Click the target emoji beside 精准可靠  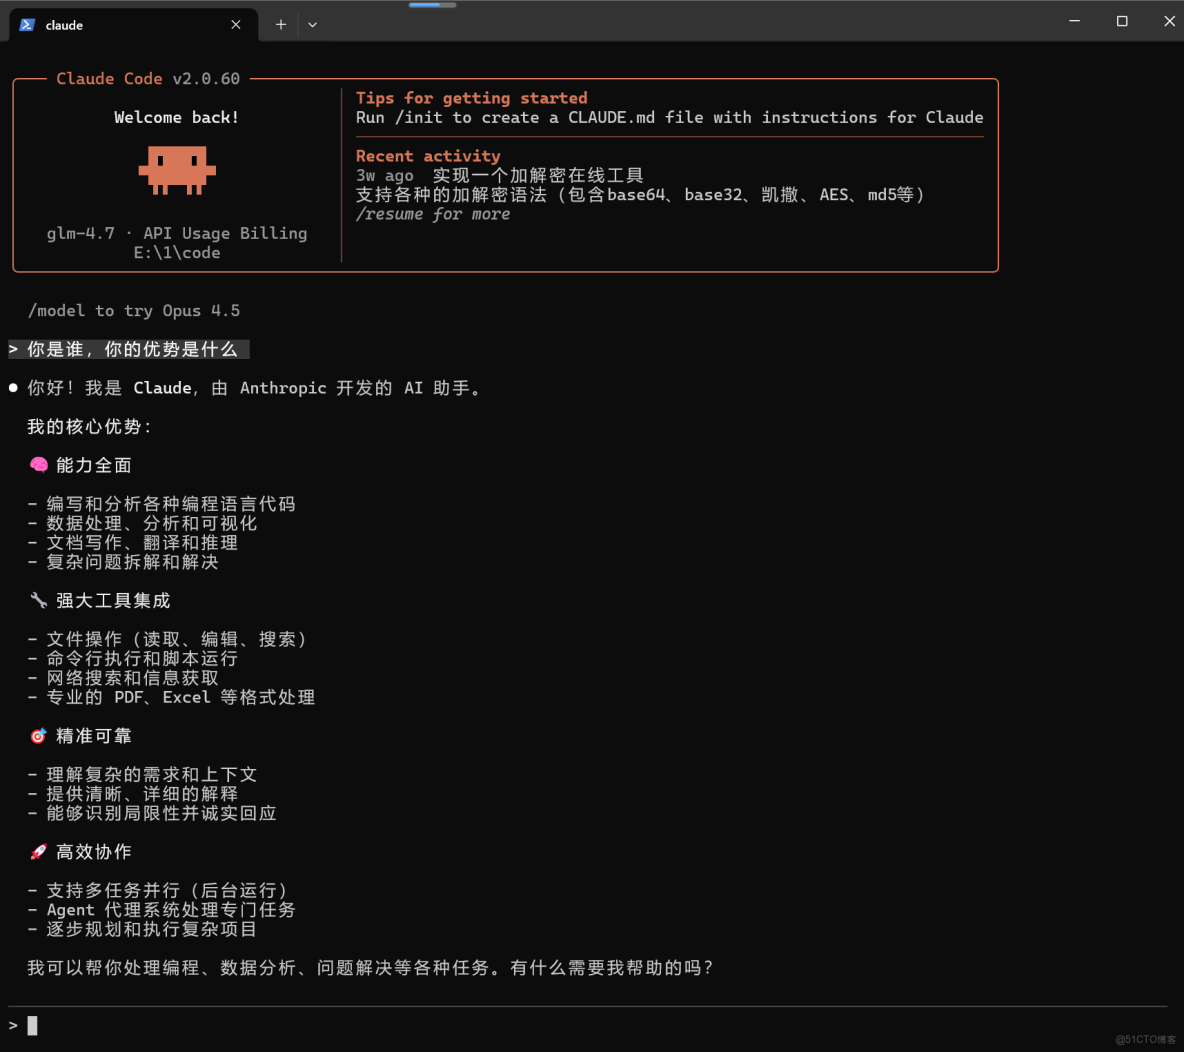tap(37, 735)
